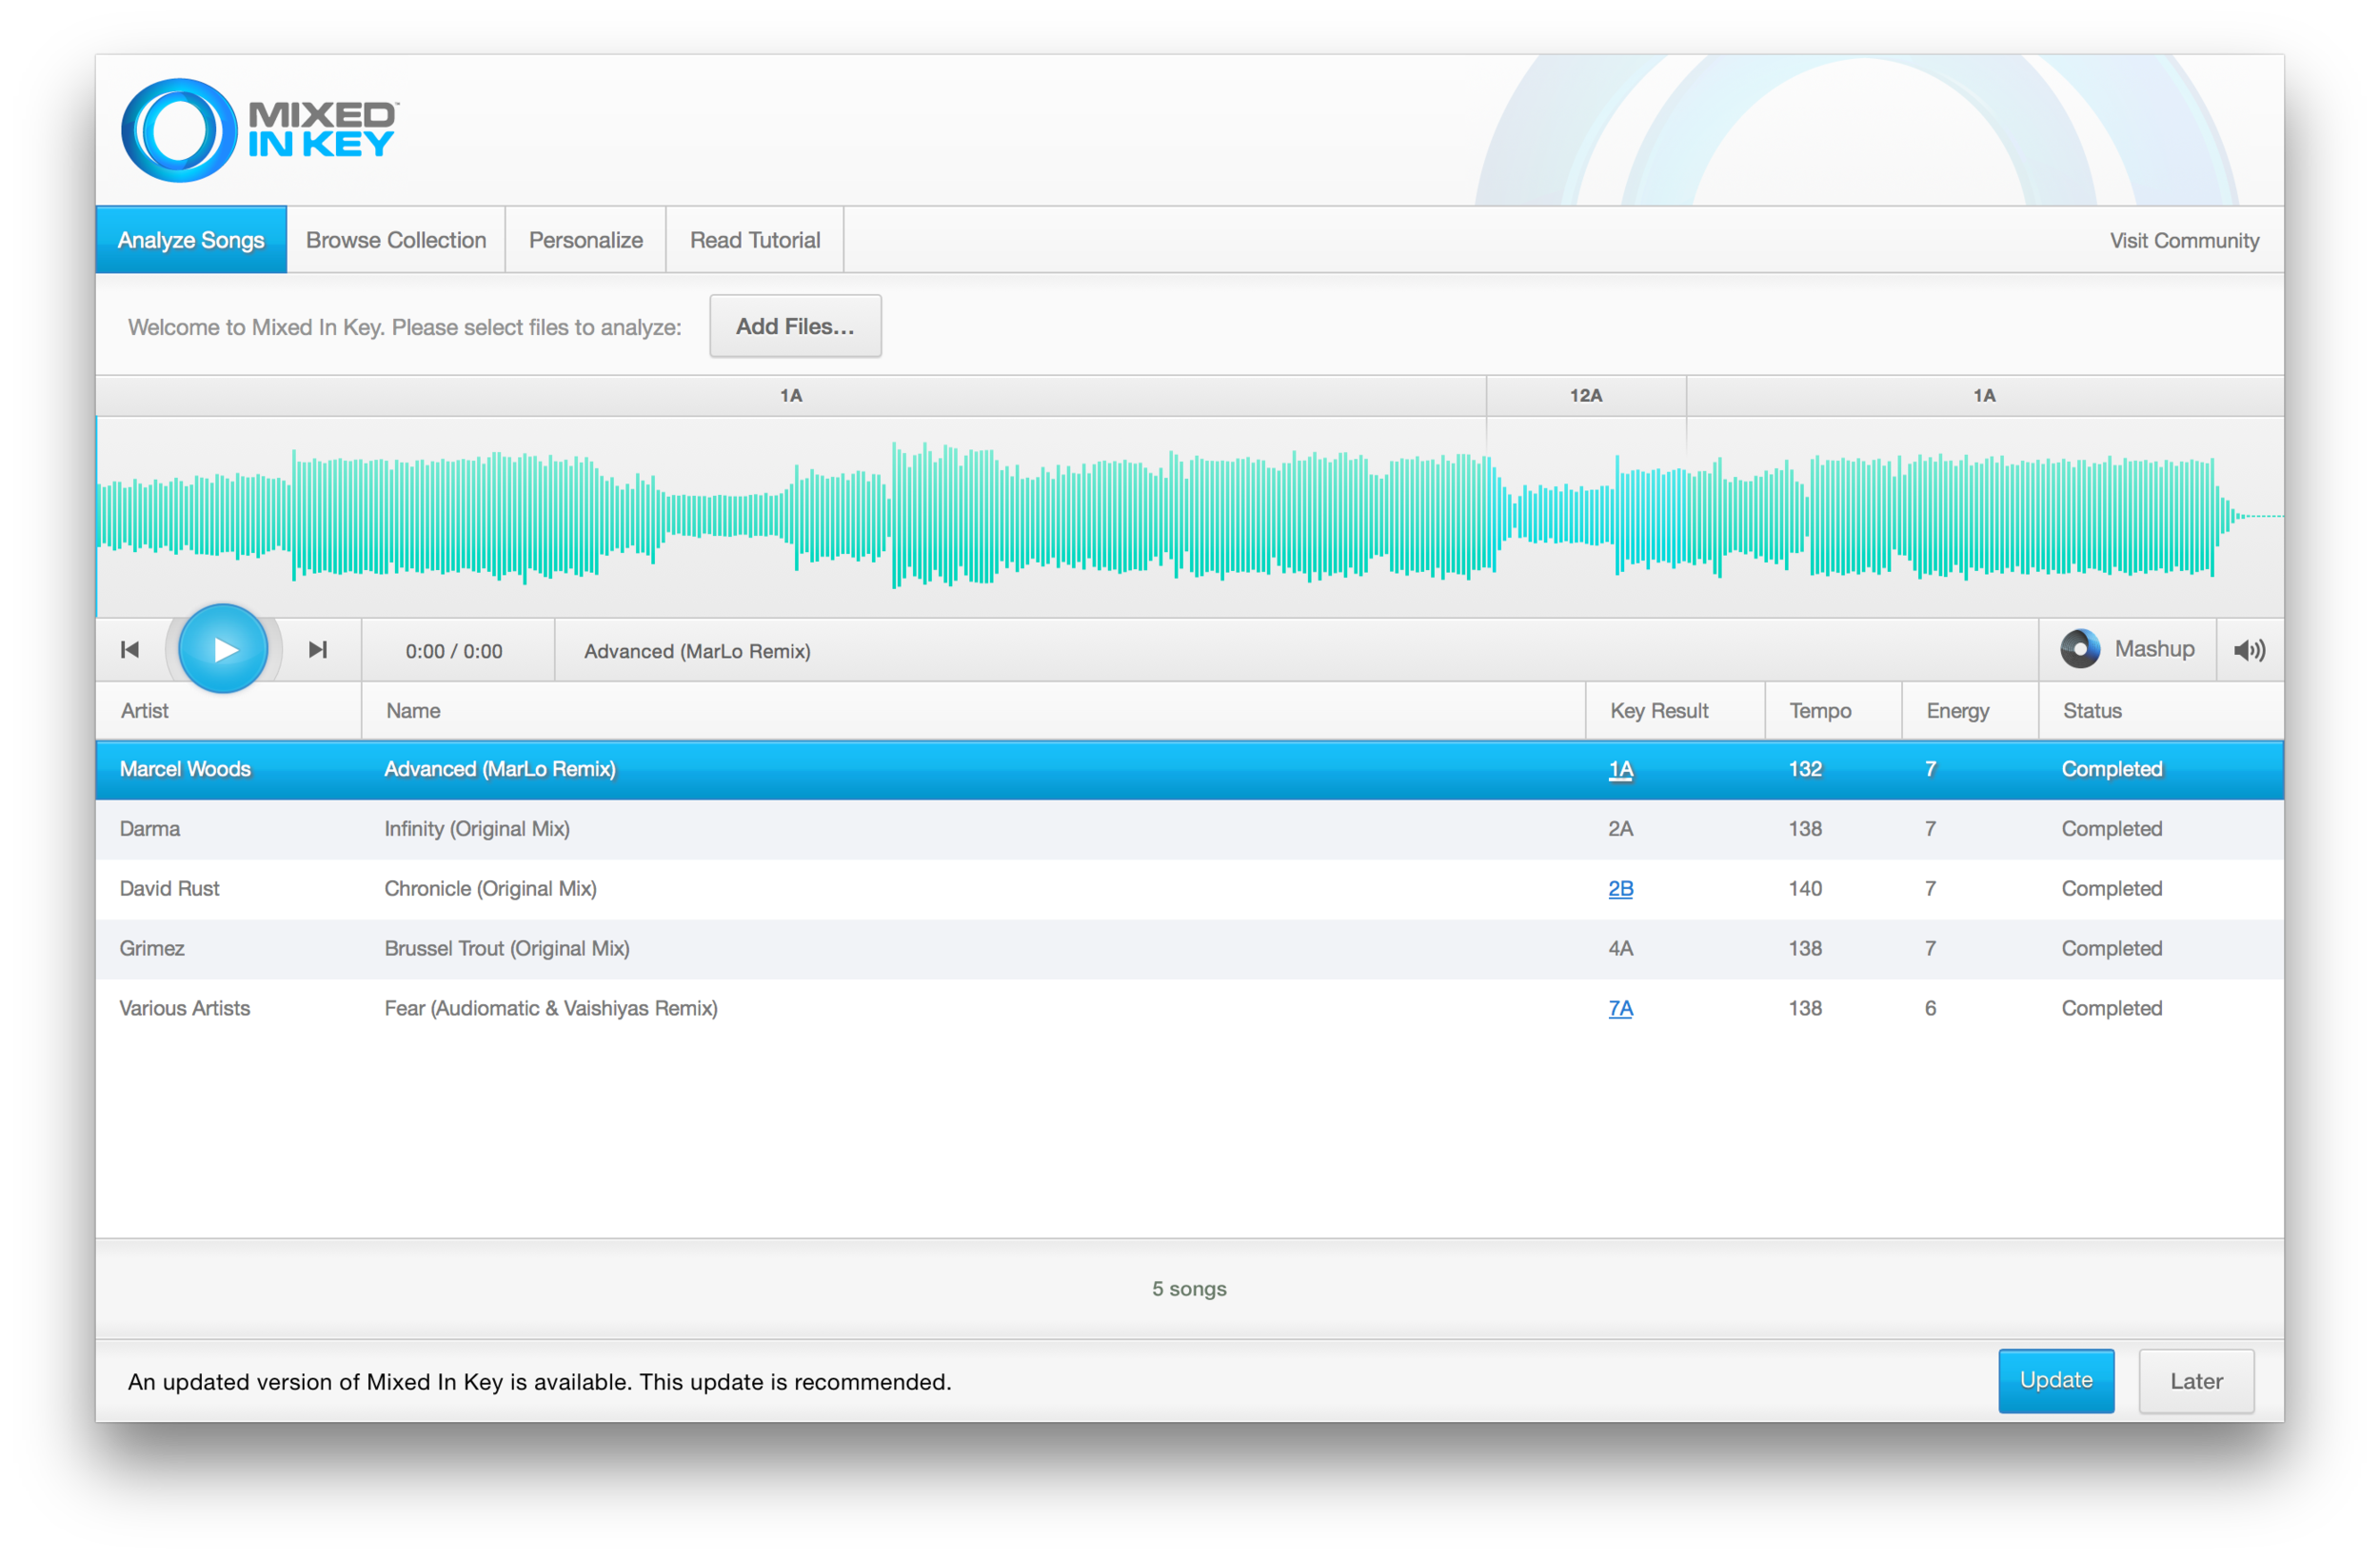Image resolution: width=2380 pixels, height=1559 pixels.
Task: Seek within the turquoise waveform display
Action: coord(1190,516)
